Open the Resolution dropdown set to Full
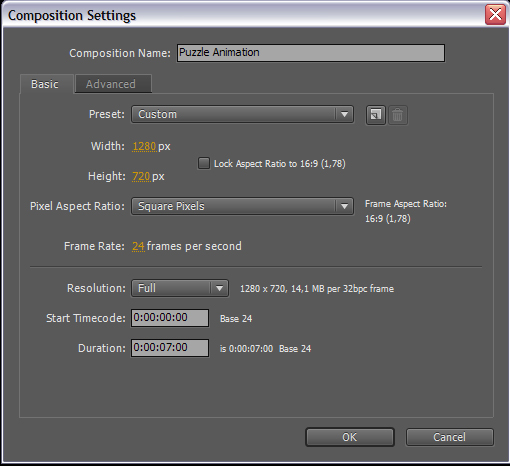This screenshot has height=466, width=510. [x=180, y=288]
